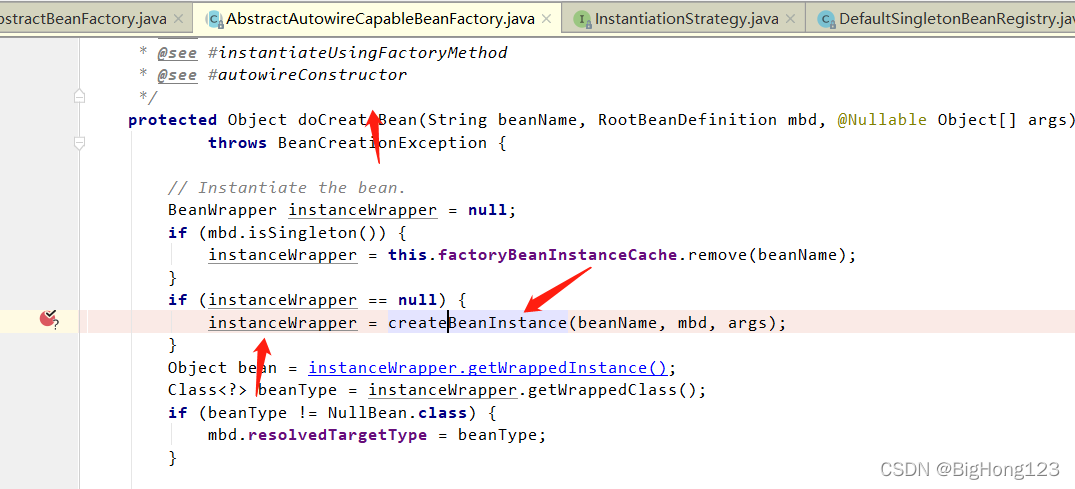Image resolution: width=1075 pixels, height=489 pixels.
Task: Follow the instanceWrapper.getWrappedInstance() link
Action: click(x=487, y=367)
